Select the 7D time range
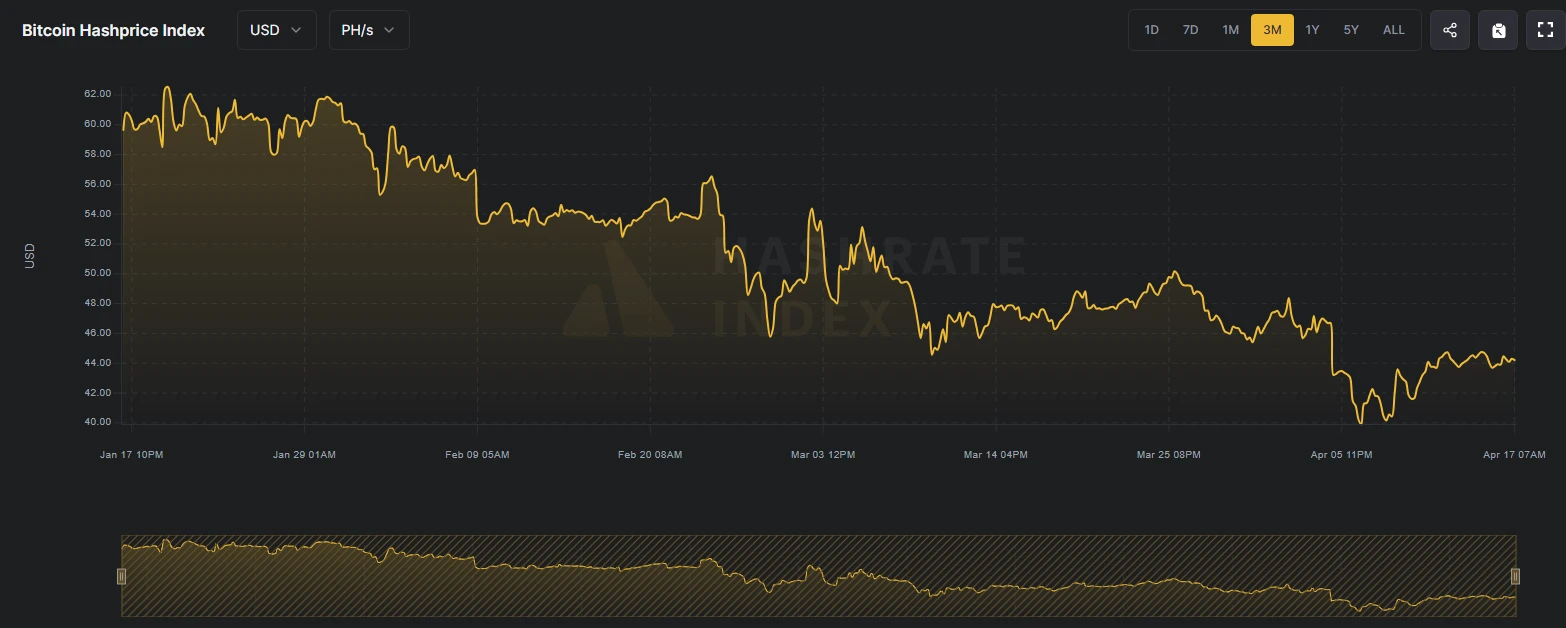This screenshot has width=1566, height=628. pos(1190,30)
